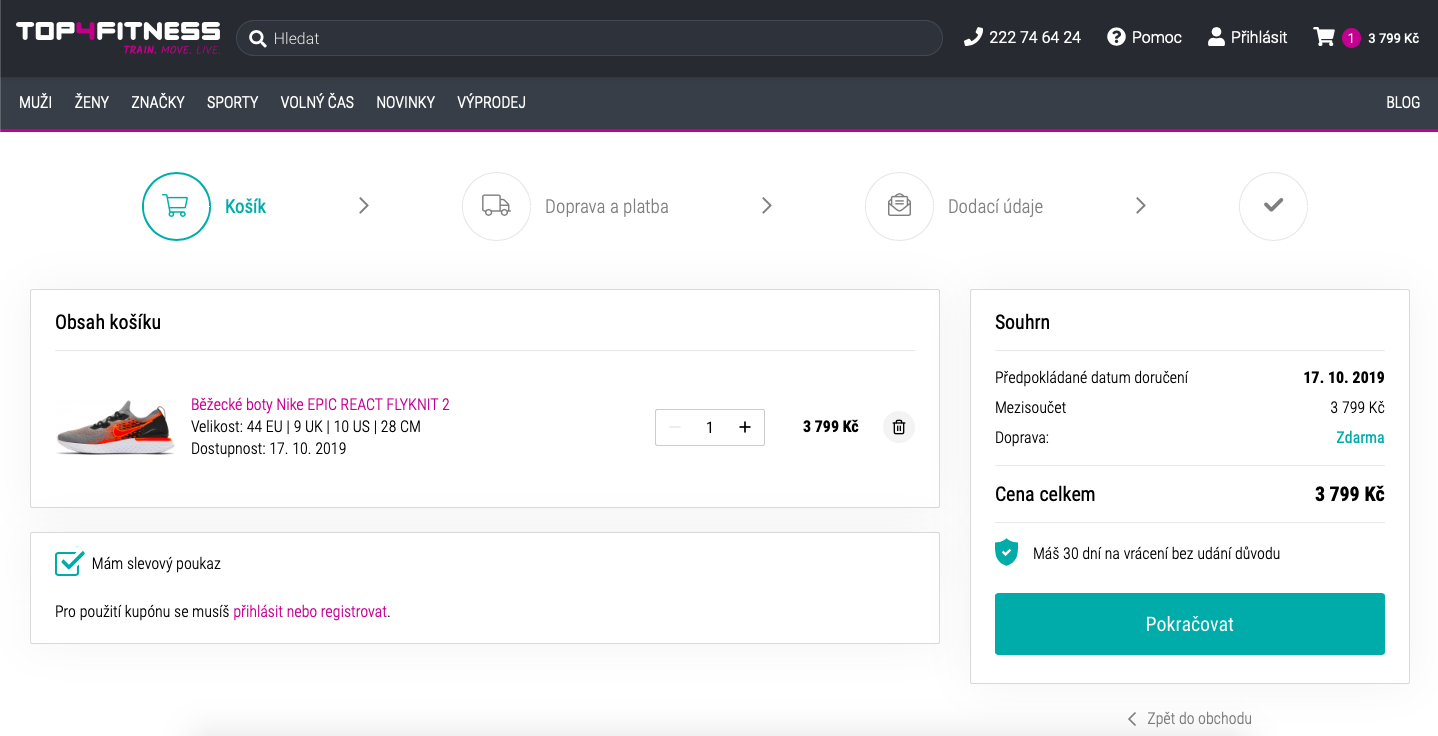Click the Pokračovat button
Image resolution: width=1438 pixels, height=736 pixels.
(x=1190, y=624)
